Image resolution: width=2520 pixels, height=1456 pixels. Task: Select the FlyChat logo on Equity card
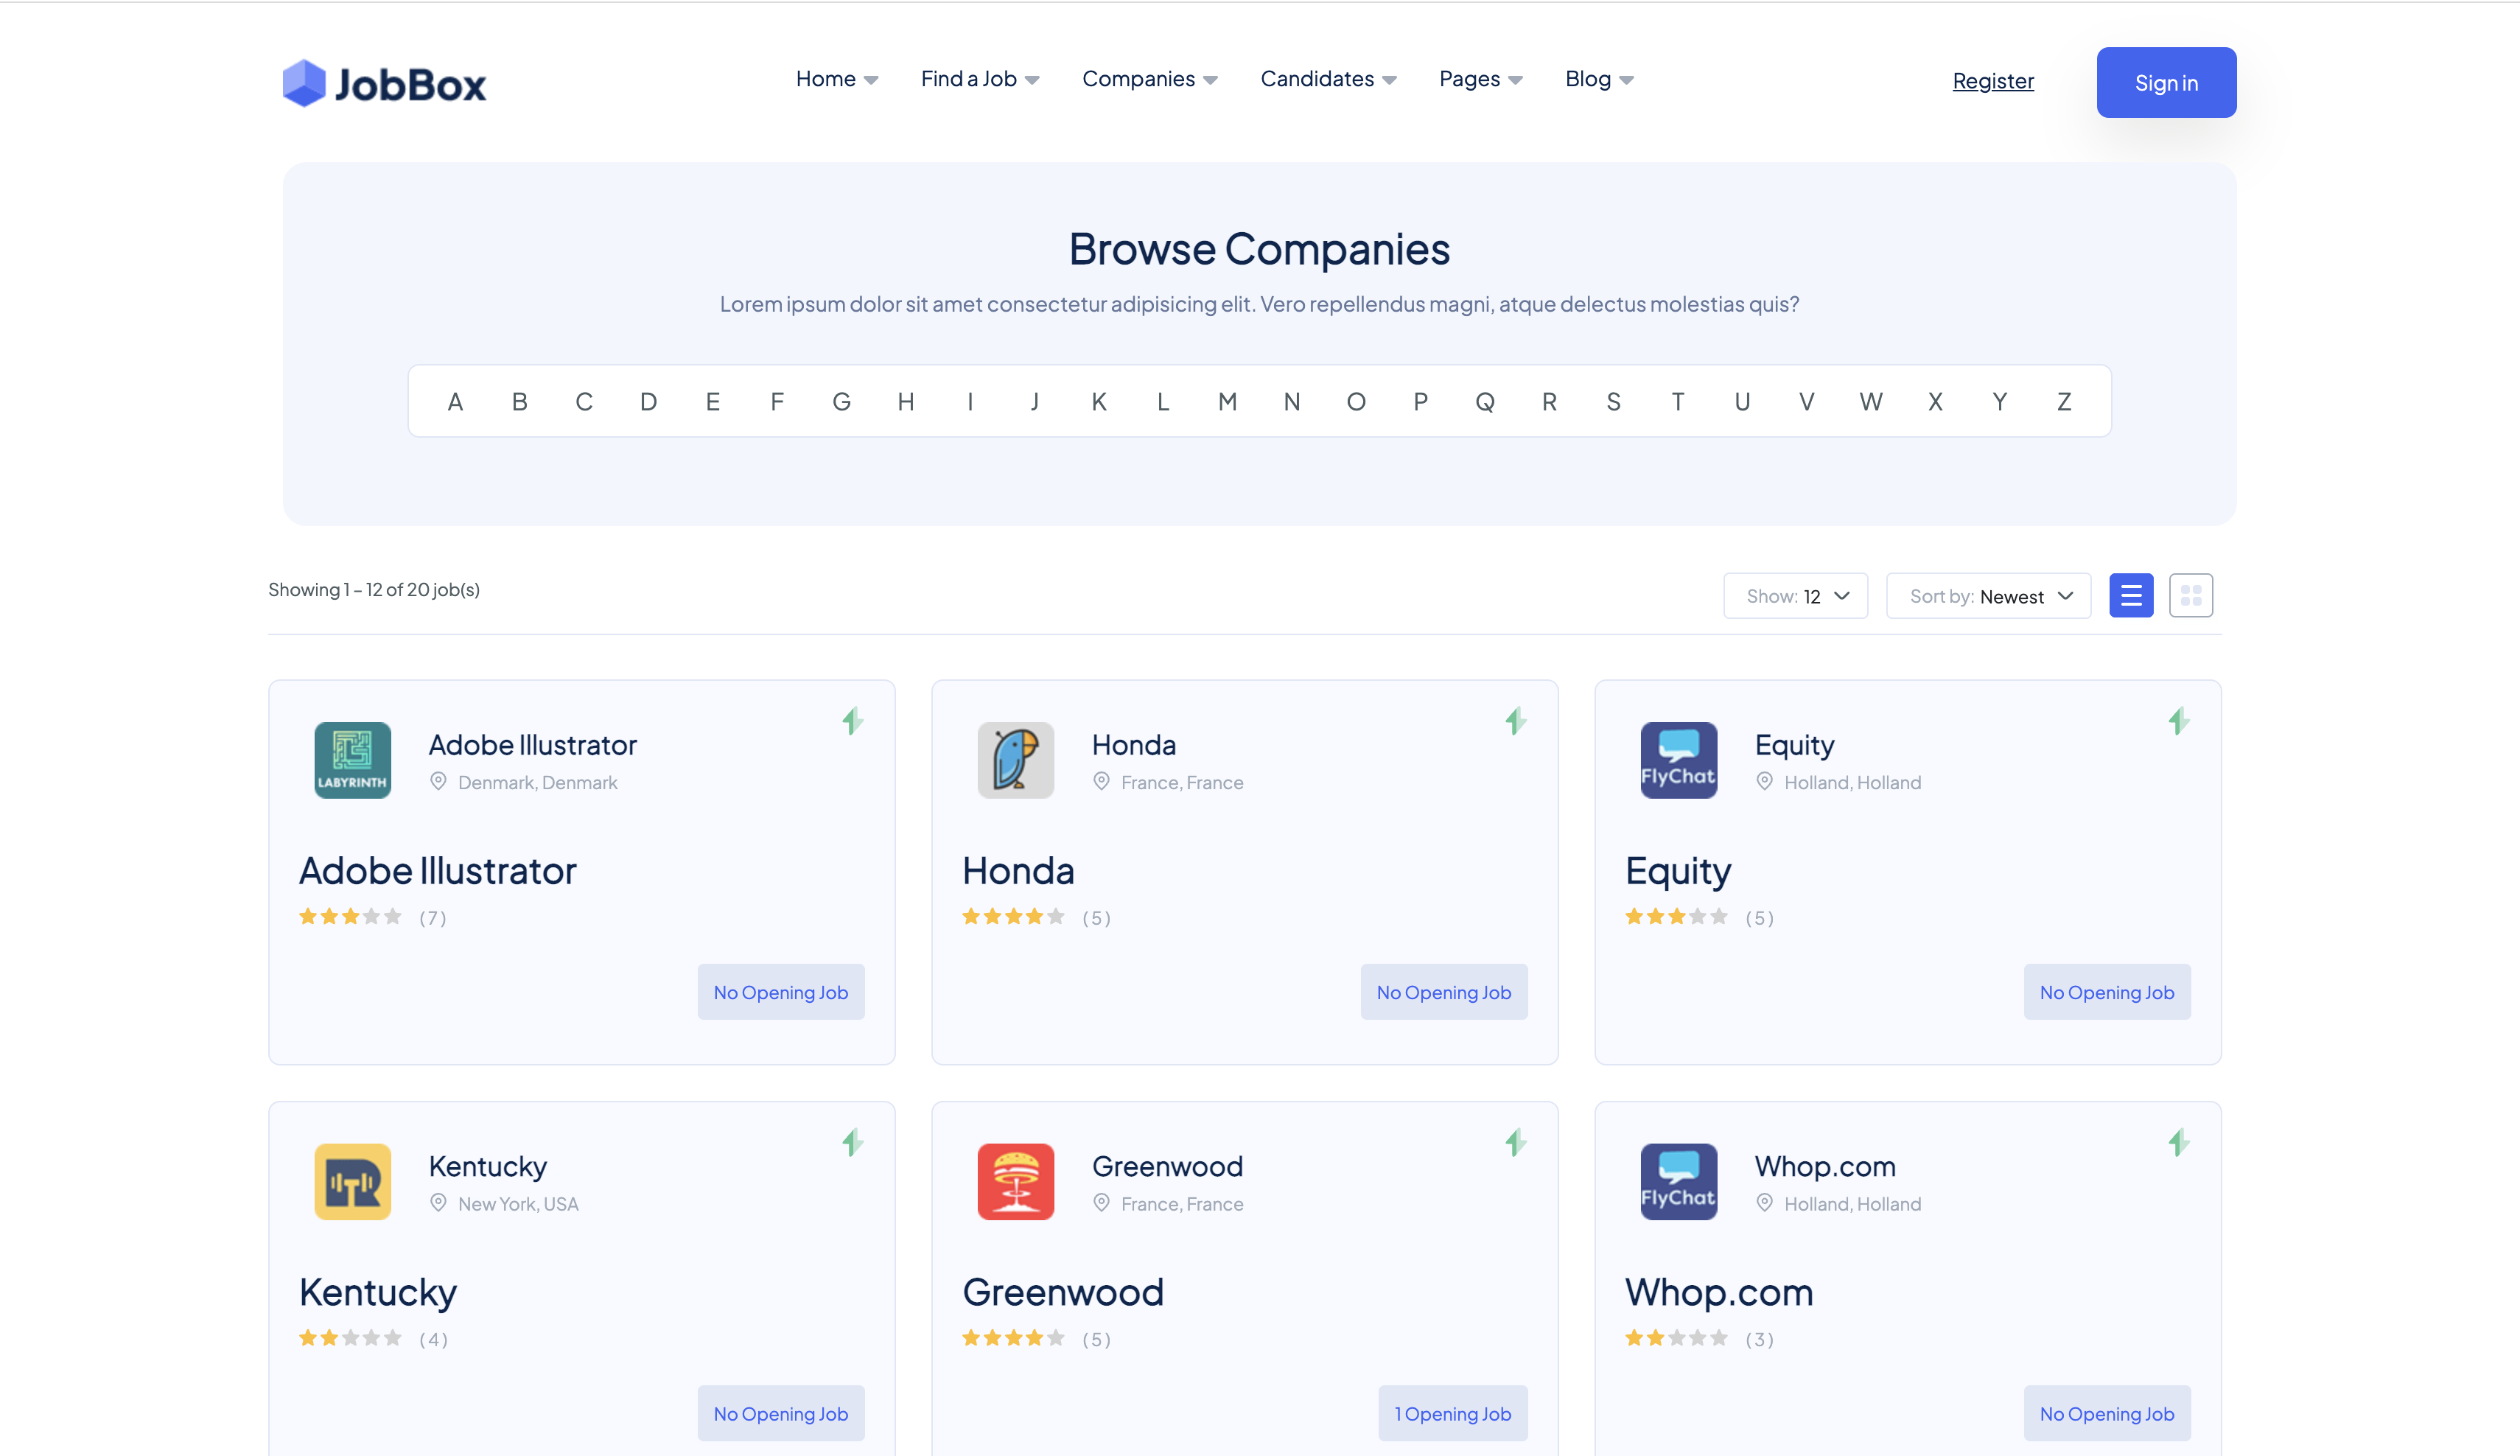click(1678, 760)
